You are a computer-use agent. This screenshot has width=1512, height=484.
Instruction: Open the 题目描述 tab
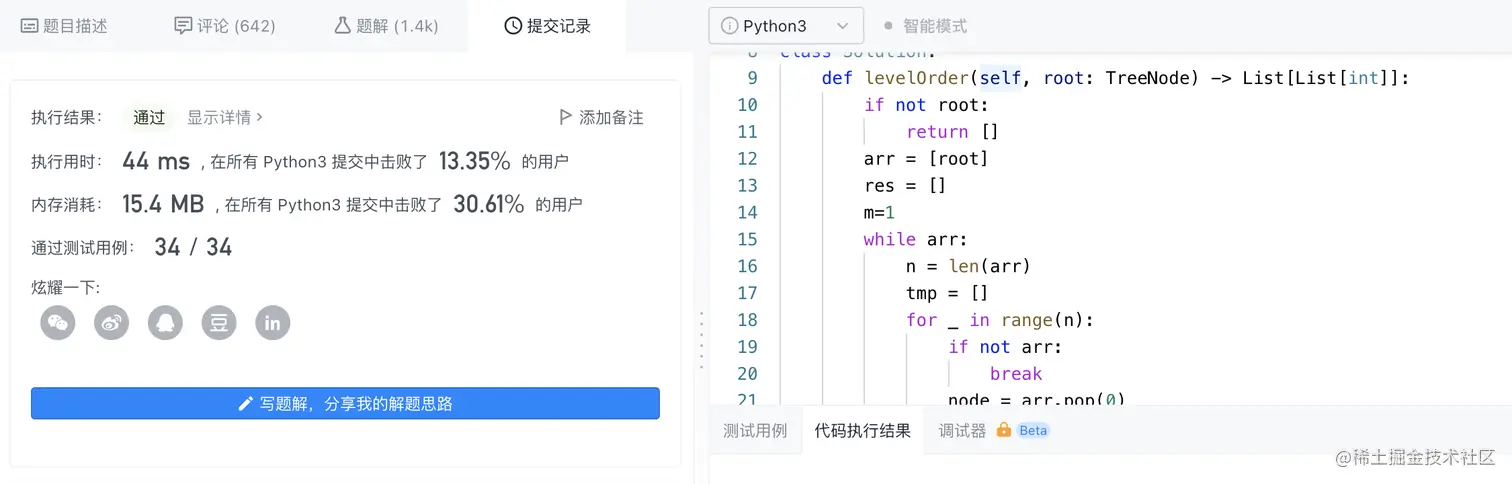64,26
